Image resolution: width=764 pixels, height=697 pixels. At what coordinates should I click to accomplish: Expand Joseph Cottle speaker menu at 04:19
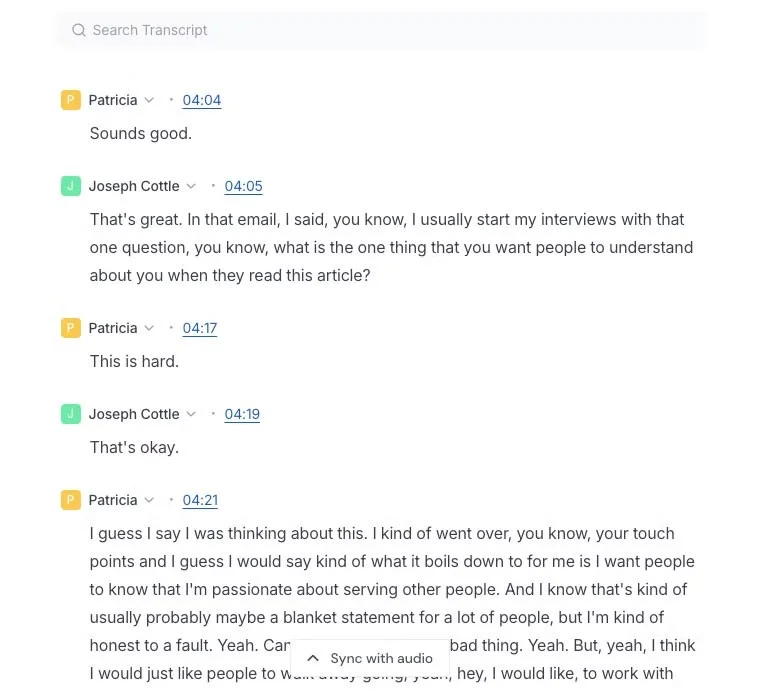coord(191,414)
